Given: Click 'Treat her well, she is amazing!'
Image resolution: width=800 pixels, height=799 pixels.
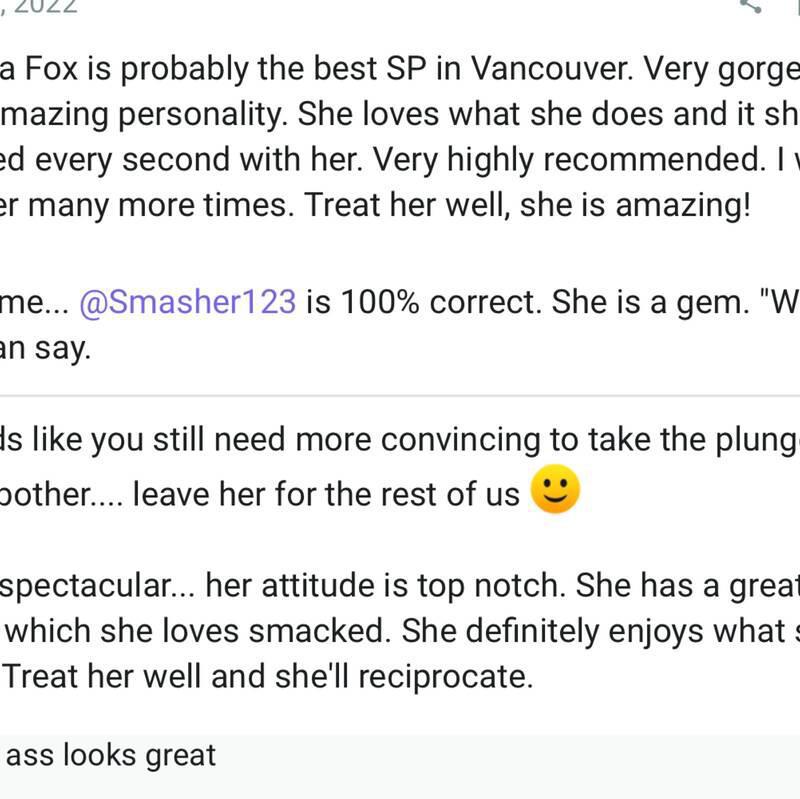Looking at the screenshot, I should tap(528, 205).
